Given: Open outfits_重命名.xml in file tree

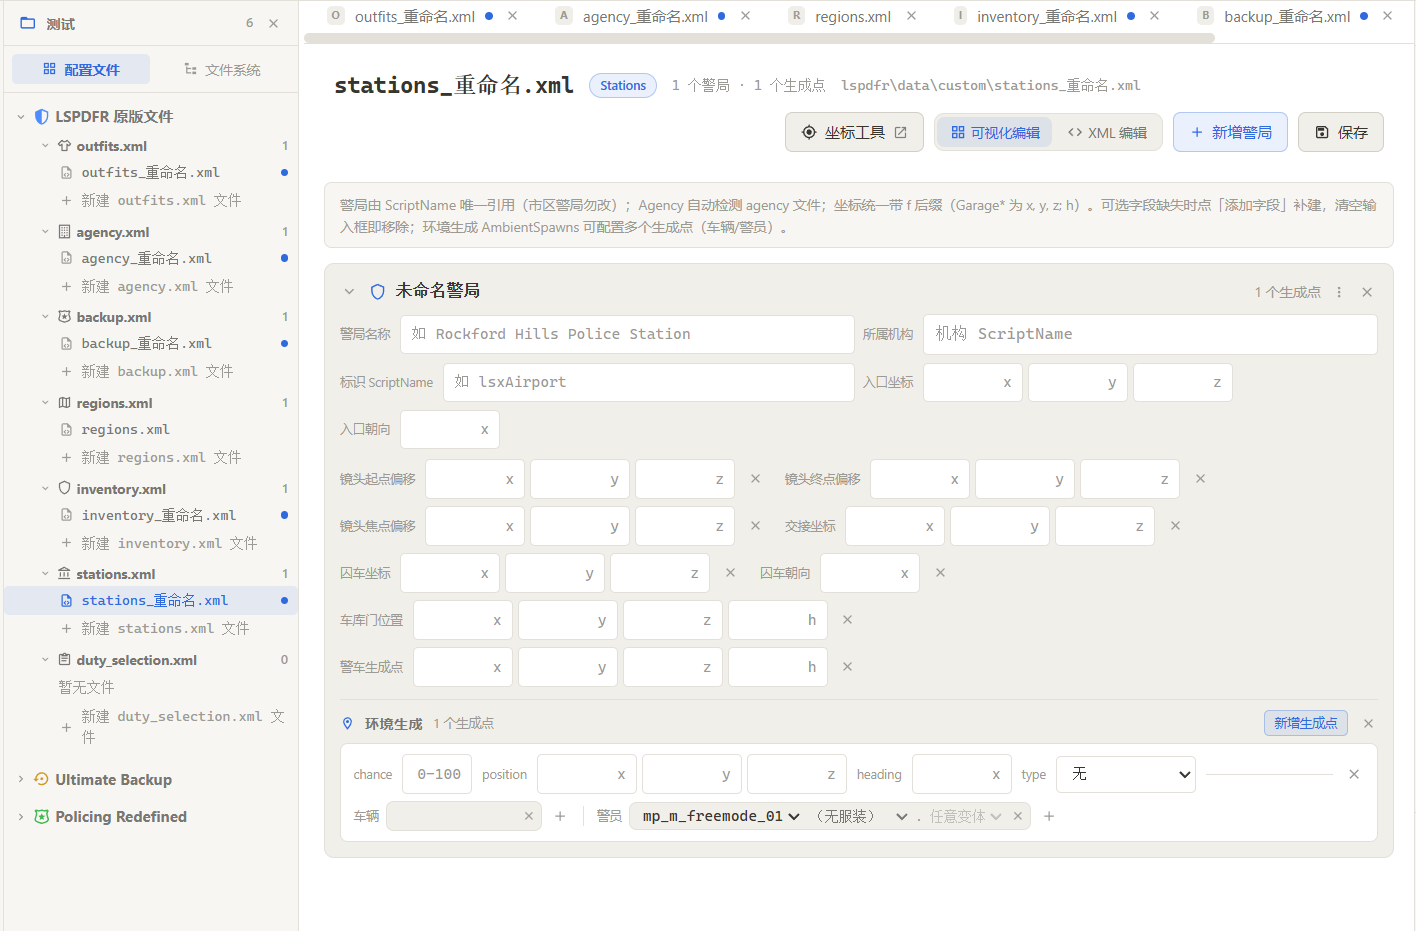Looking at the screenshot, I should (151, 172).
